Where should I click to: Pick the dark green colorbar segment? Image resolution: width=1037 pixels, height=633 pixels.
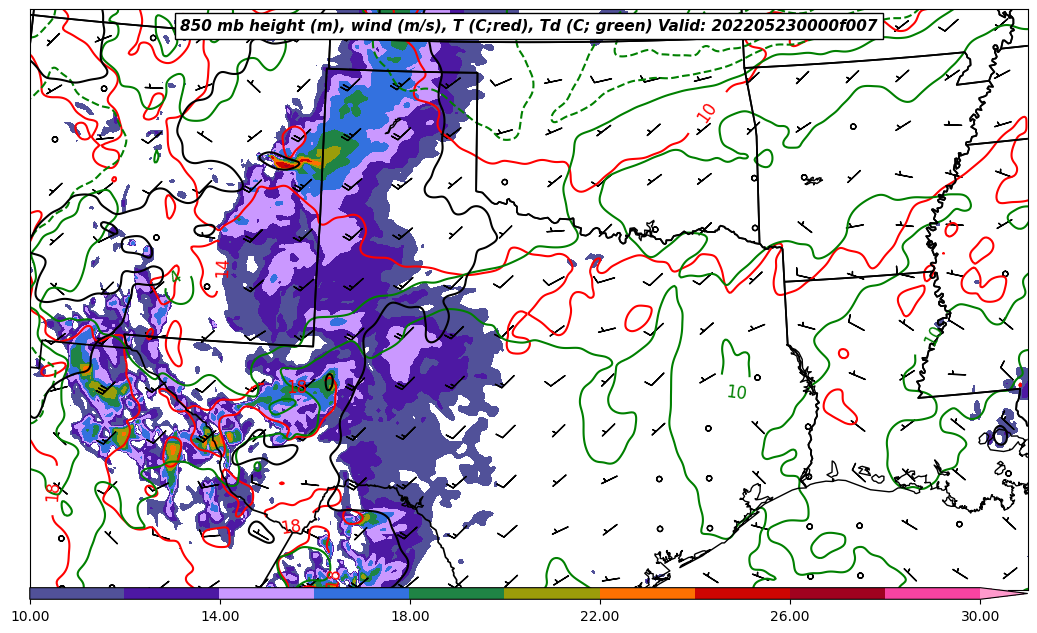click(457, 593)
